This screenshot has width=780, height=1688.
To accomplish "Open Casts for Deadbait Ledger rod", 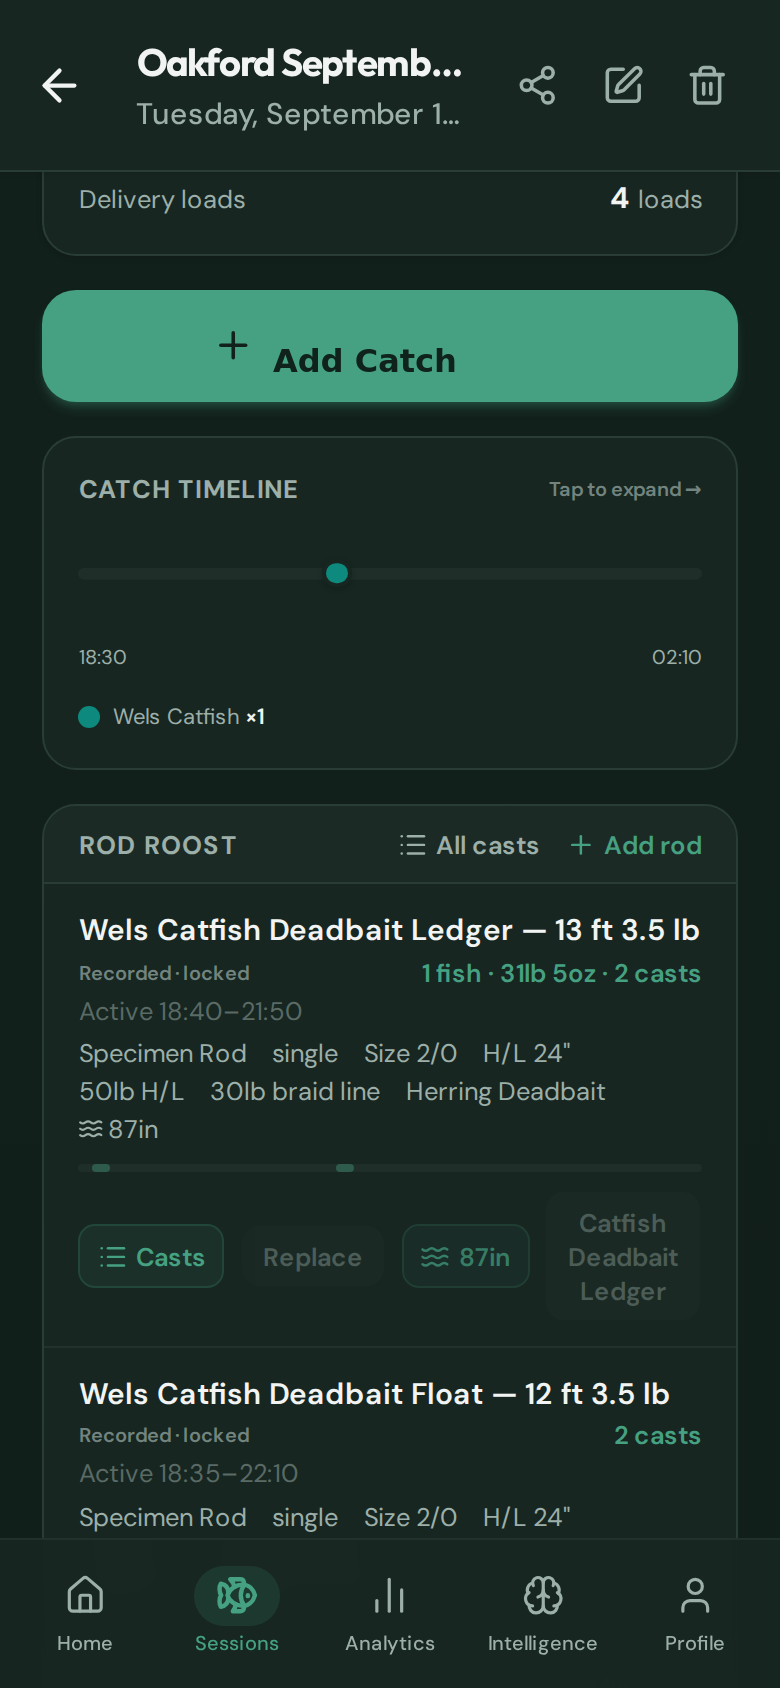I will [x=151, y=1256].
